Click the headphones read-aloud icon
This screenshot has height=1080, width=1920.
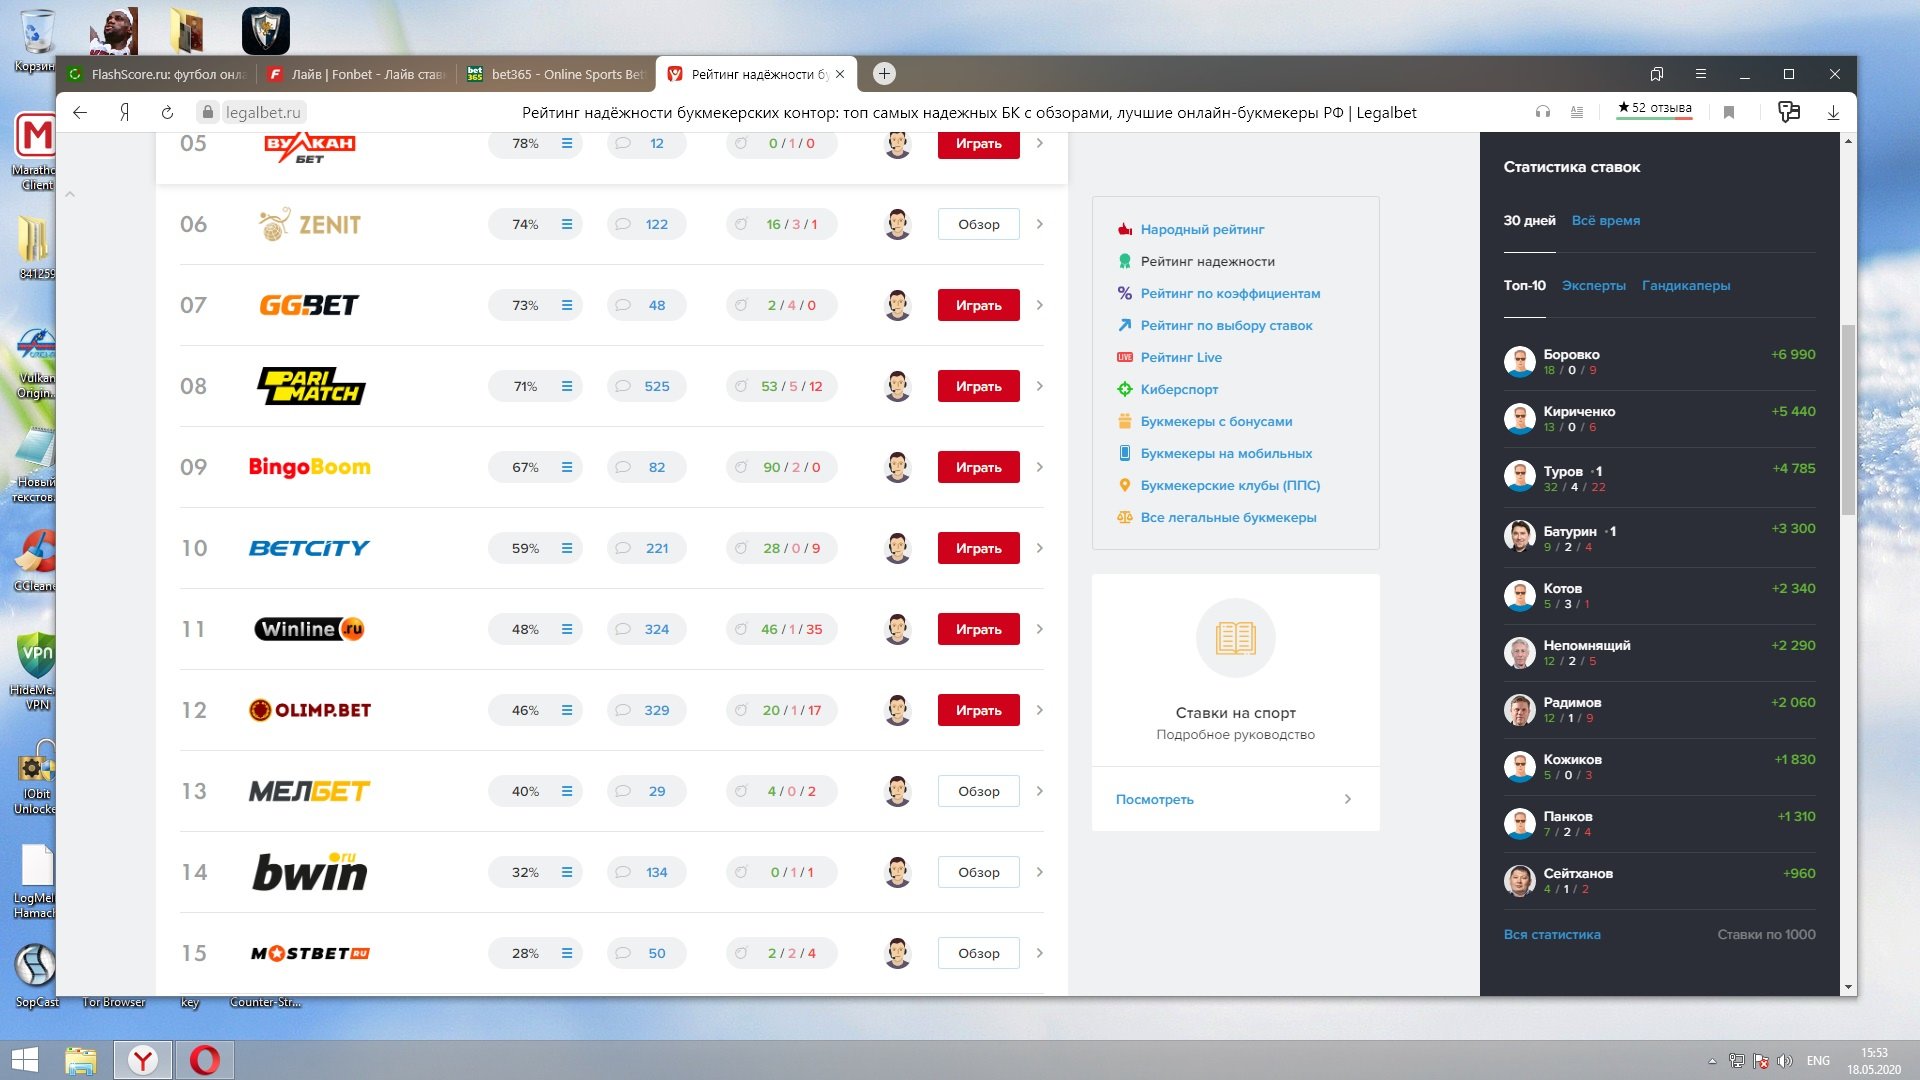(1543, 113)
